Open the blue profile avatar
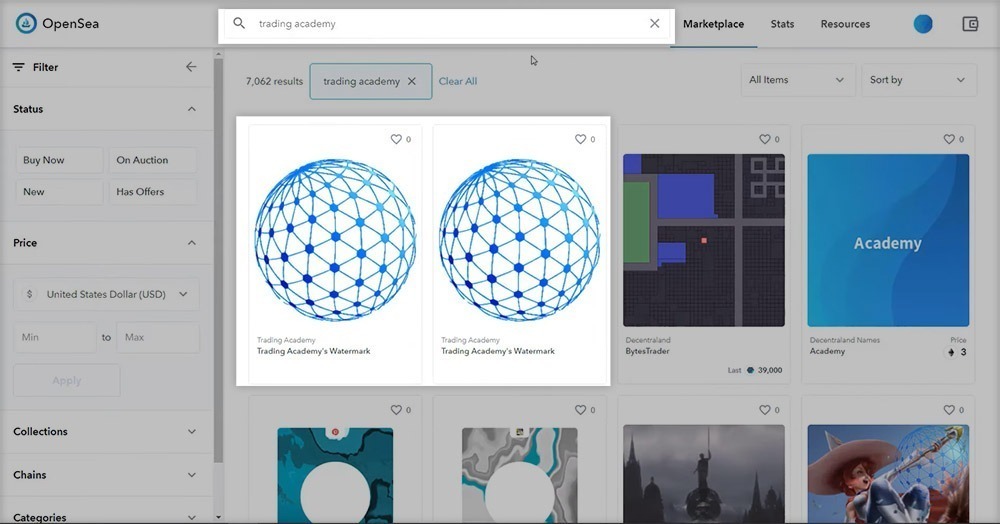 click(923, 24)
